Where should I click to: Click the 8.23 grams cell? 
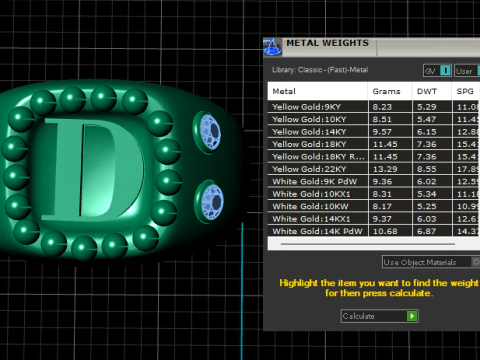[x=390, y=107]
